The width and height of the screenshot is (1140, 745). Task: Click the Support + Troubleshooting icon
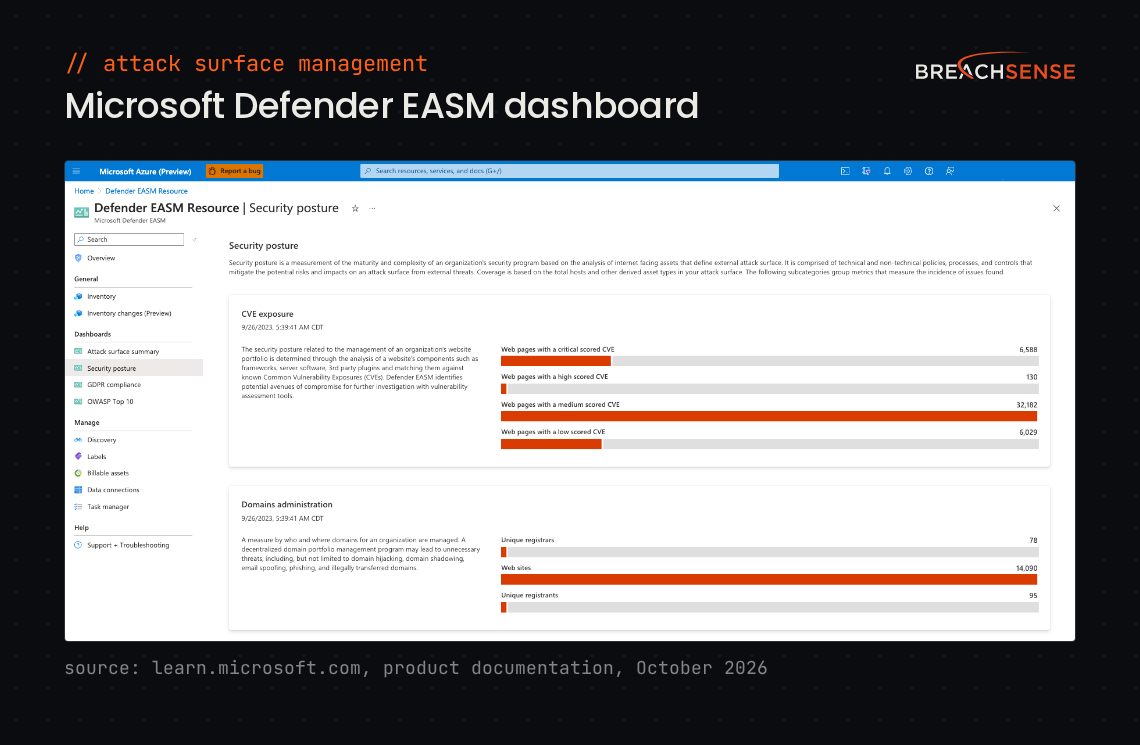tap(78, 545)
